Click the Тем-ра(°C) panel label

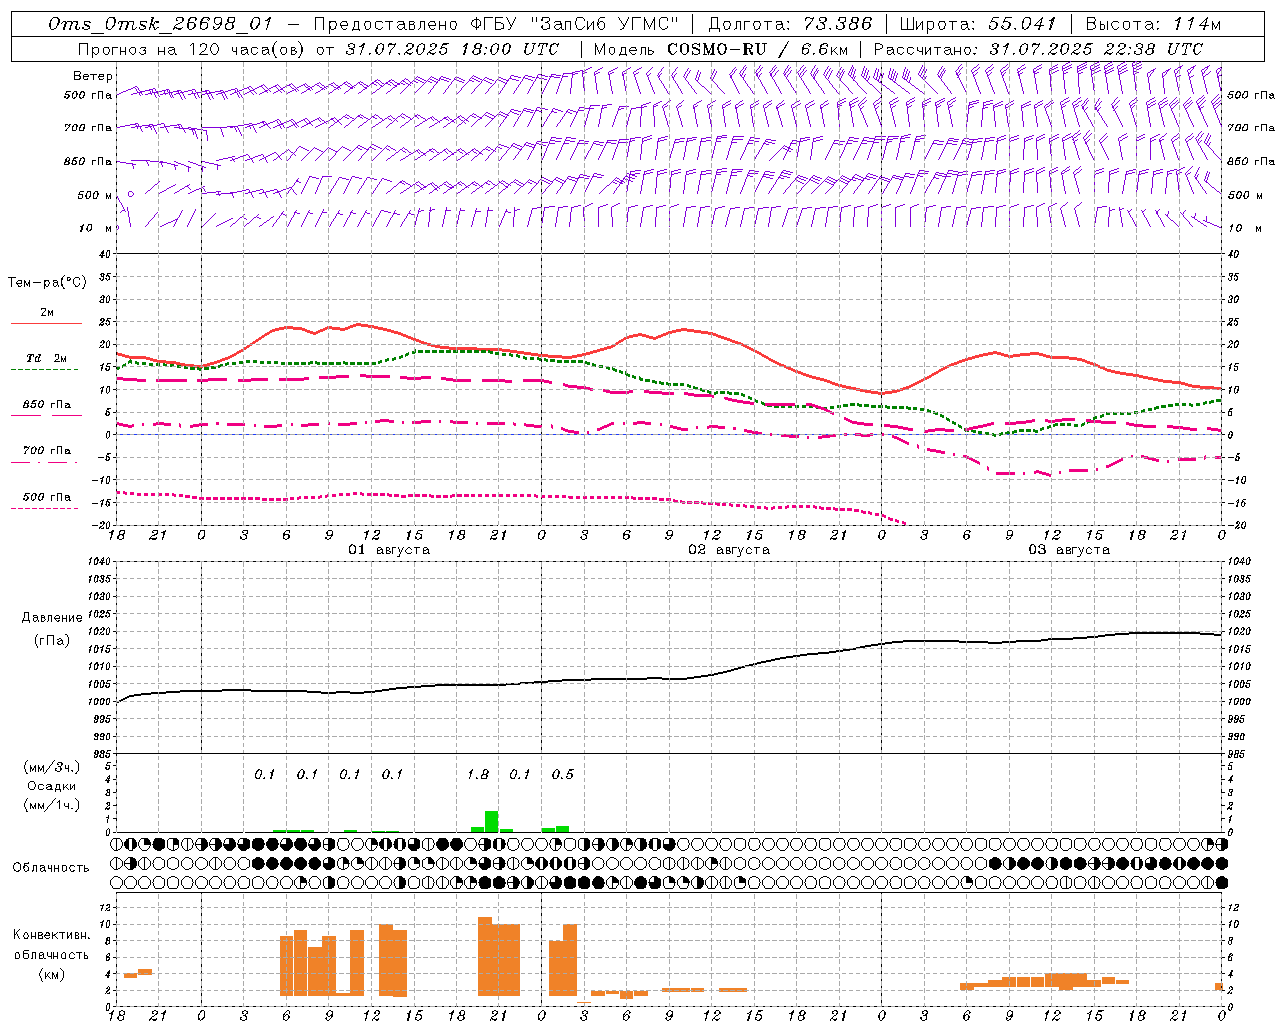click(47, 283)
